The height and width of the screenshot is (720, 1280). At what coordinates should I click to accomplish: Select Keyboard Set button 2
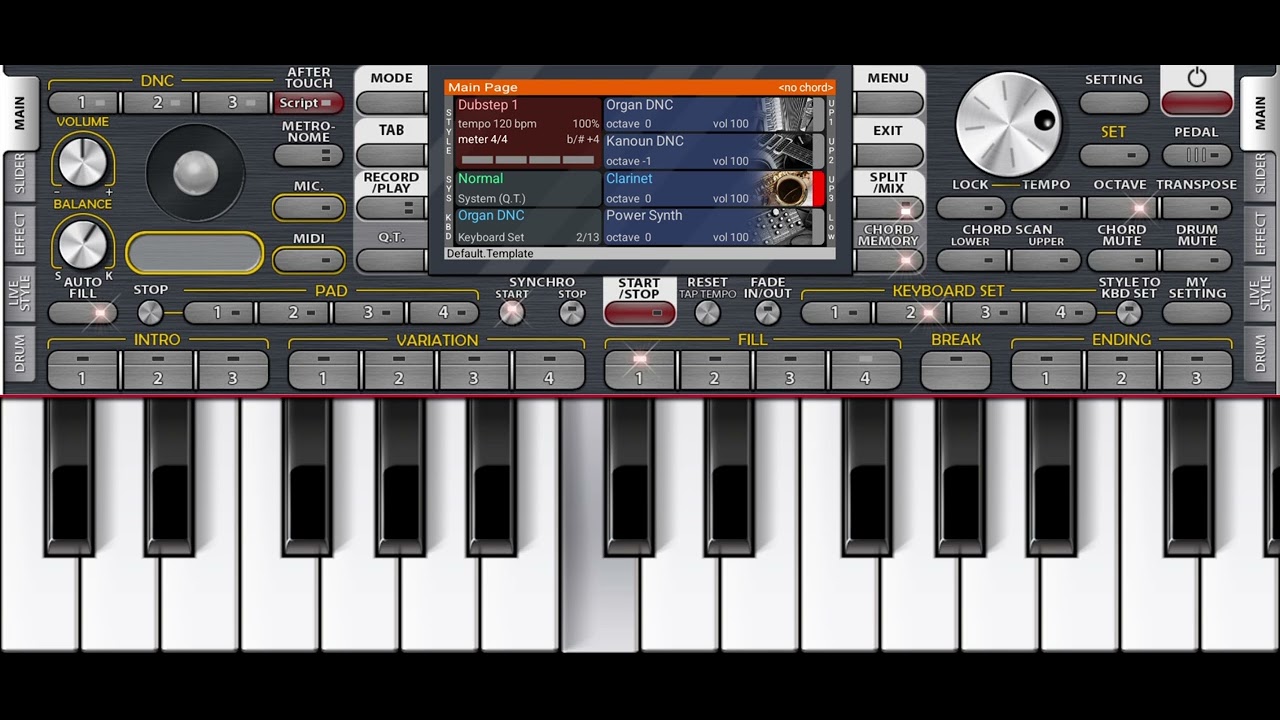point(911,312)
